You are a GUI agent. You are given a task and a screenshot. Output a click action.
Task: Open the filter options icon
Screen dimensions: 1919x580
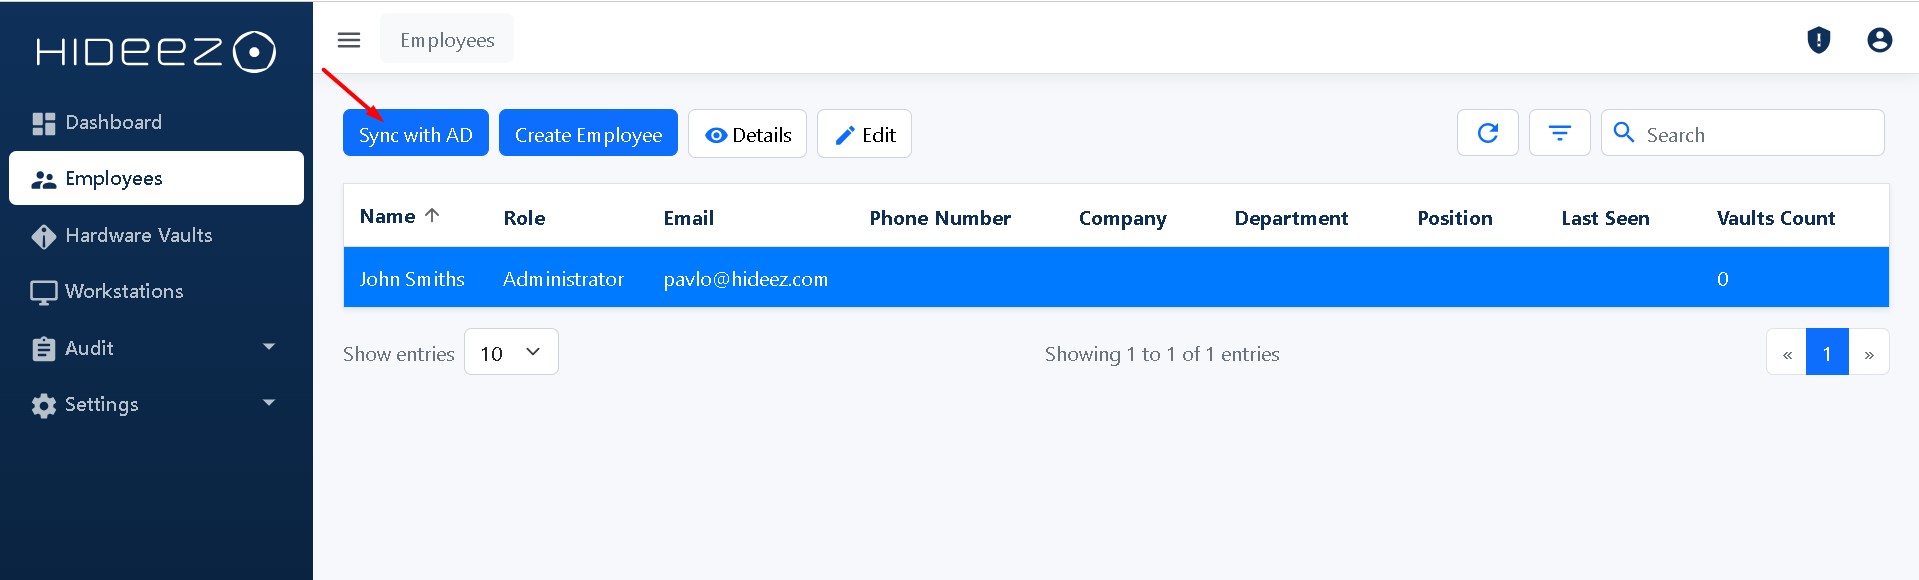tap(1560, 133)
